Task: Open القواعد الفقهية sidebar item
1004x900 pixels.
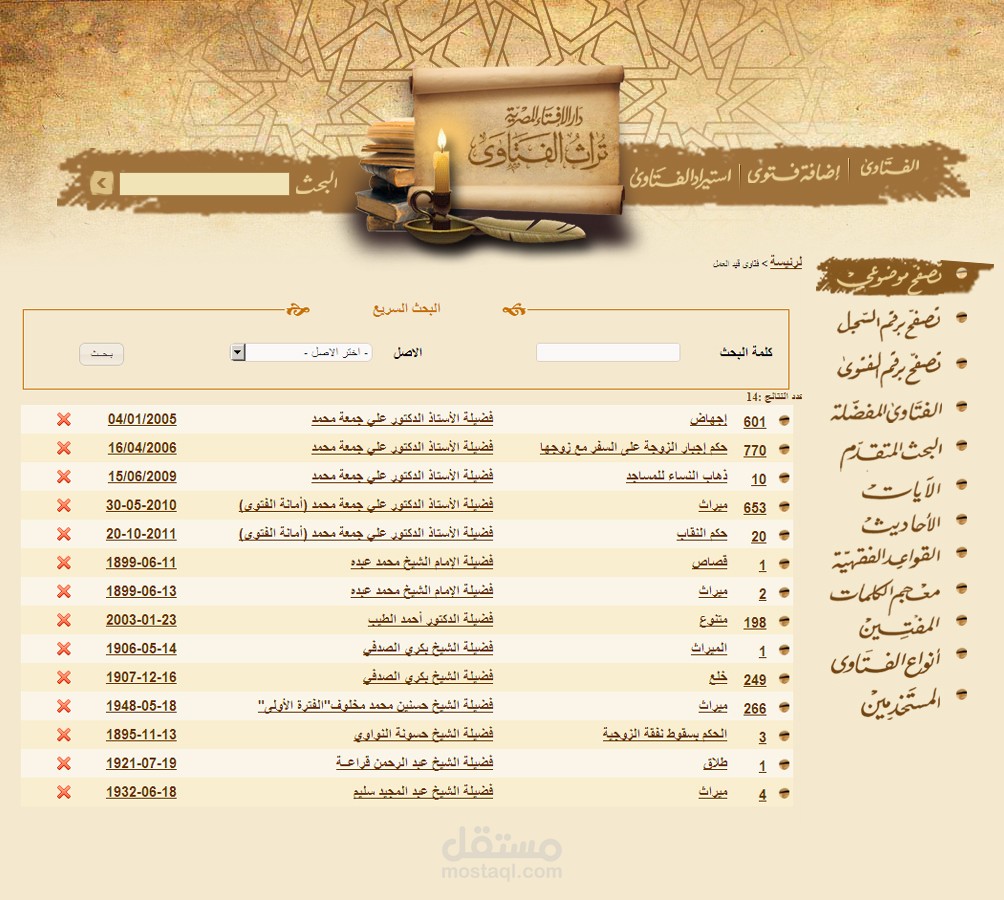Action: (887, 556)
